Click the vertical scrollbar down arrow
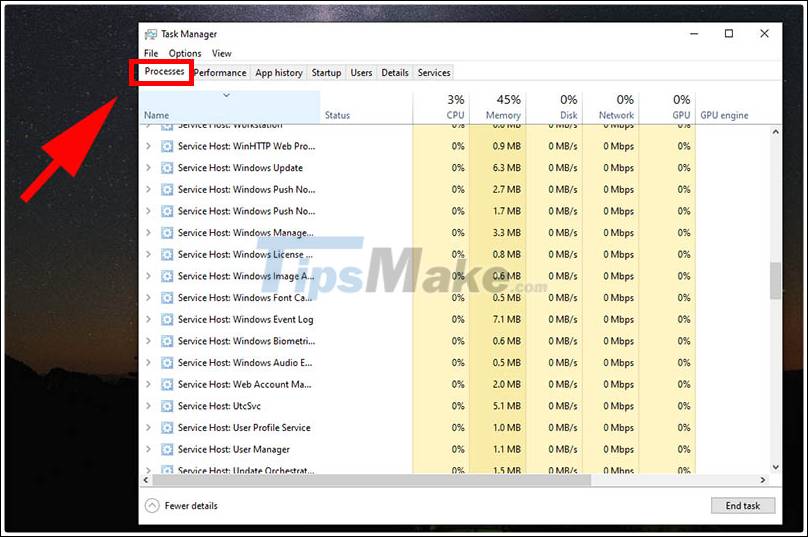Screen dimensions: 808x537 [776, 467]
